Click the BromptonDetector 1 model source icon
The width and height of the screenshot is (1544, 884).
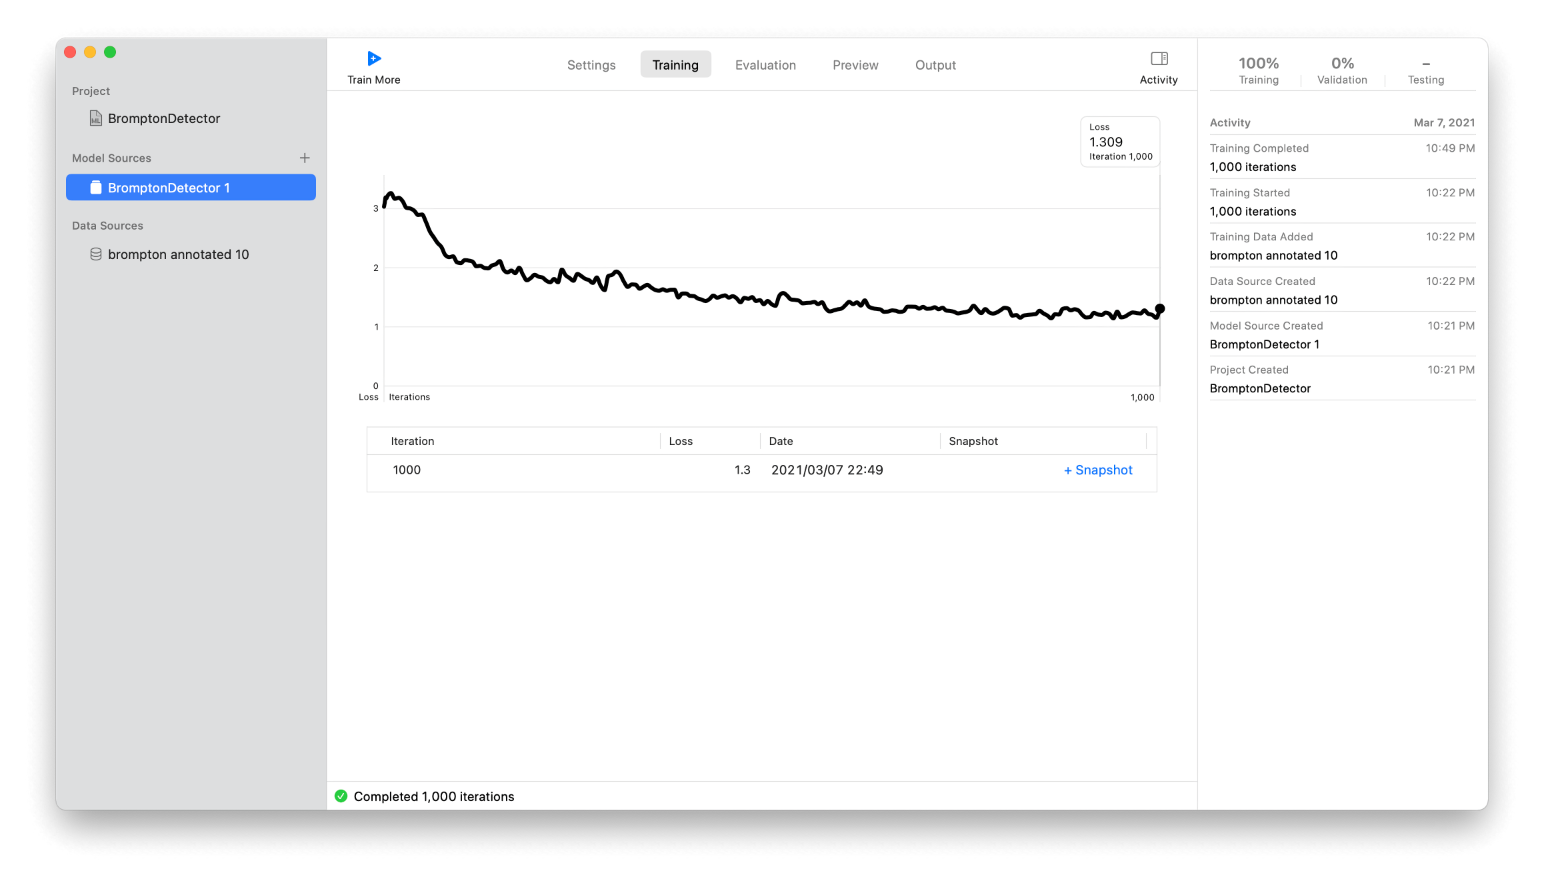click(96, 188)
